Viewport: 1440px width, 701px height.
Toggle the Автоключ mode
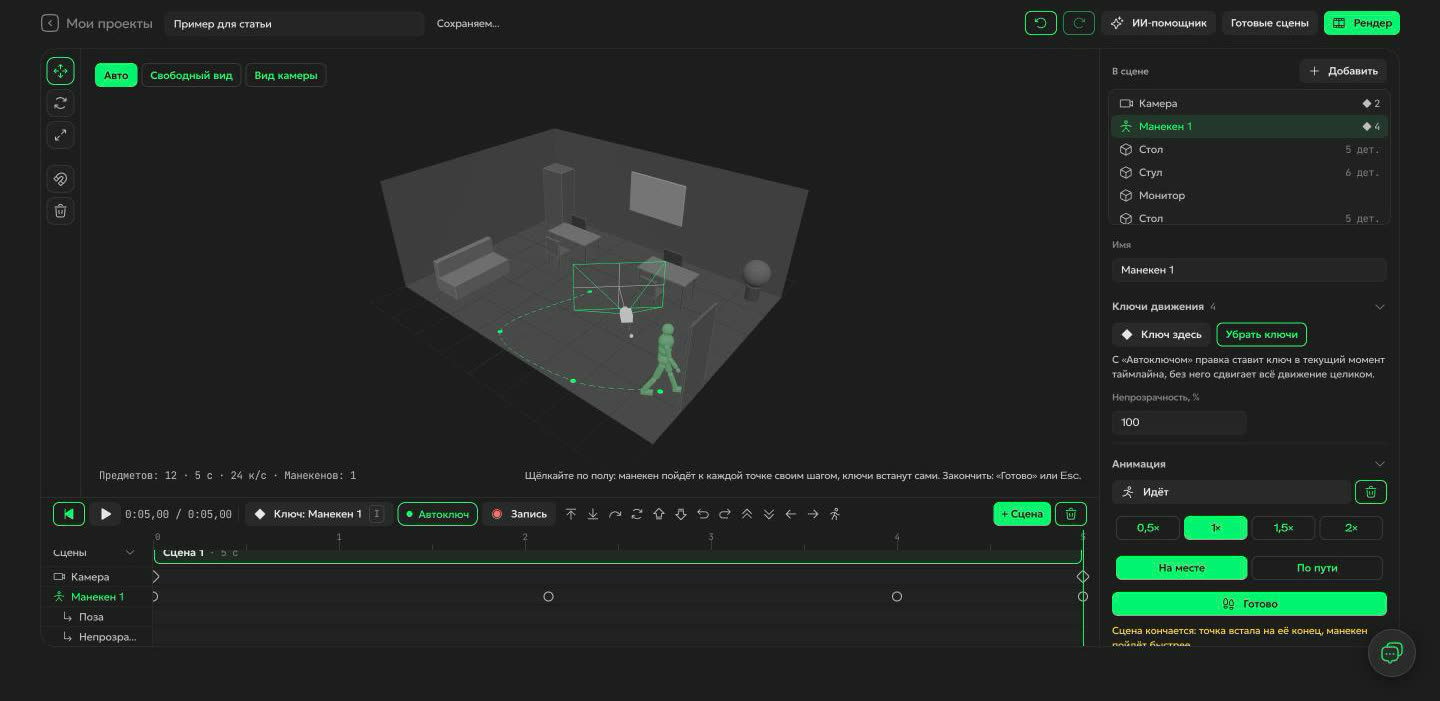437,514
